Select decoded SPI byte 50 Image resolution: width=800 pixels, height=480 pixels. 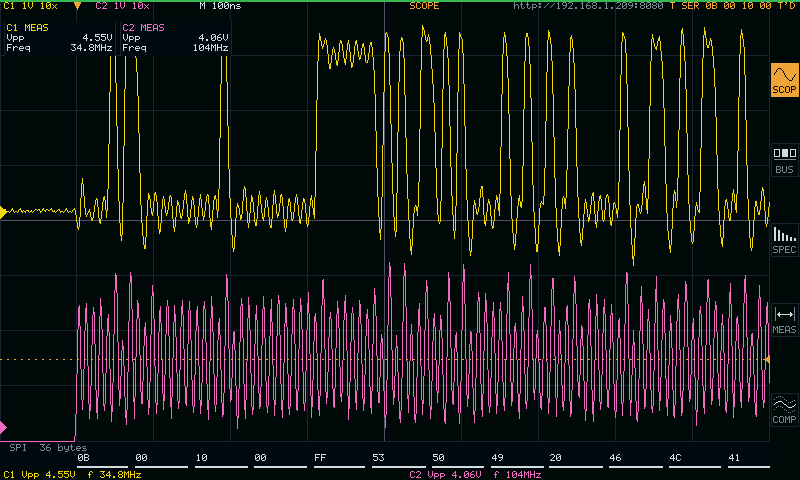(438, 458)
